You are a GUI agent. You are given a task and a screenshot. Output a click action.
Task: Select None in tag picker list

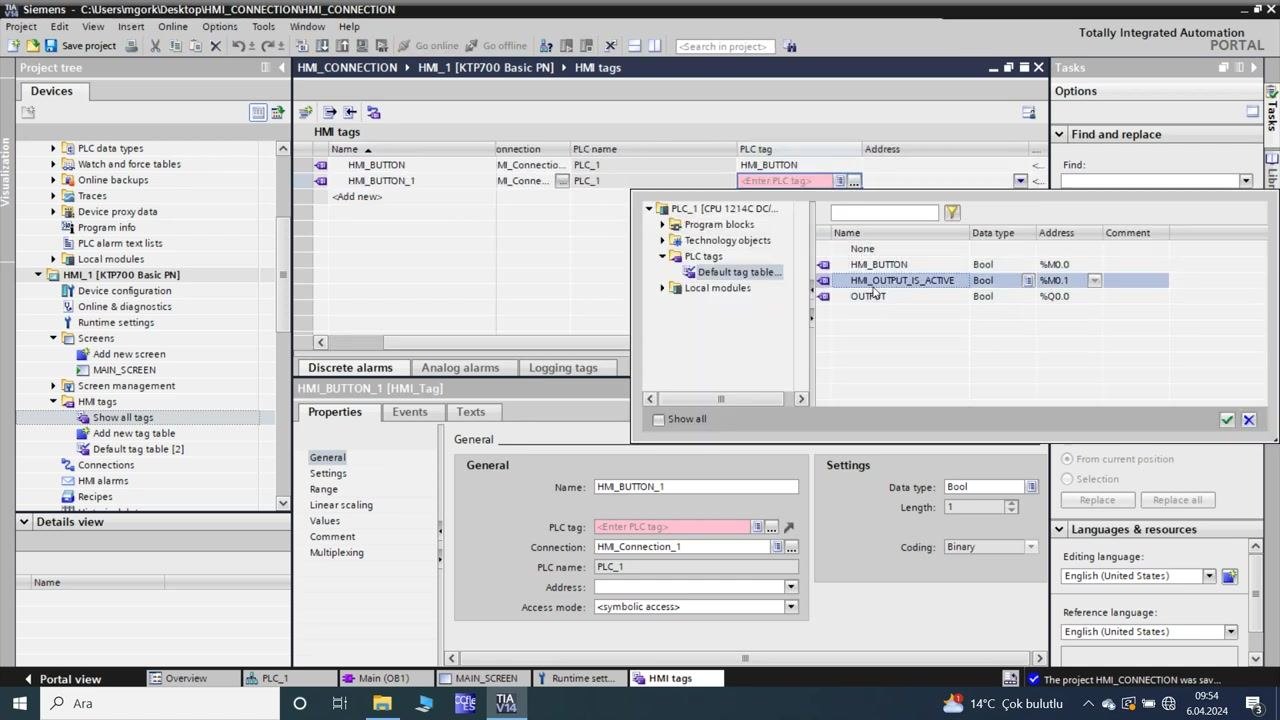coord(862,249)
